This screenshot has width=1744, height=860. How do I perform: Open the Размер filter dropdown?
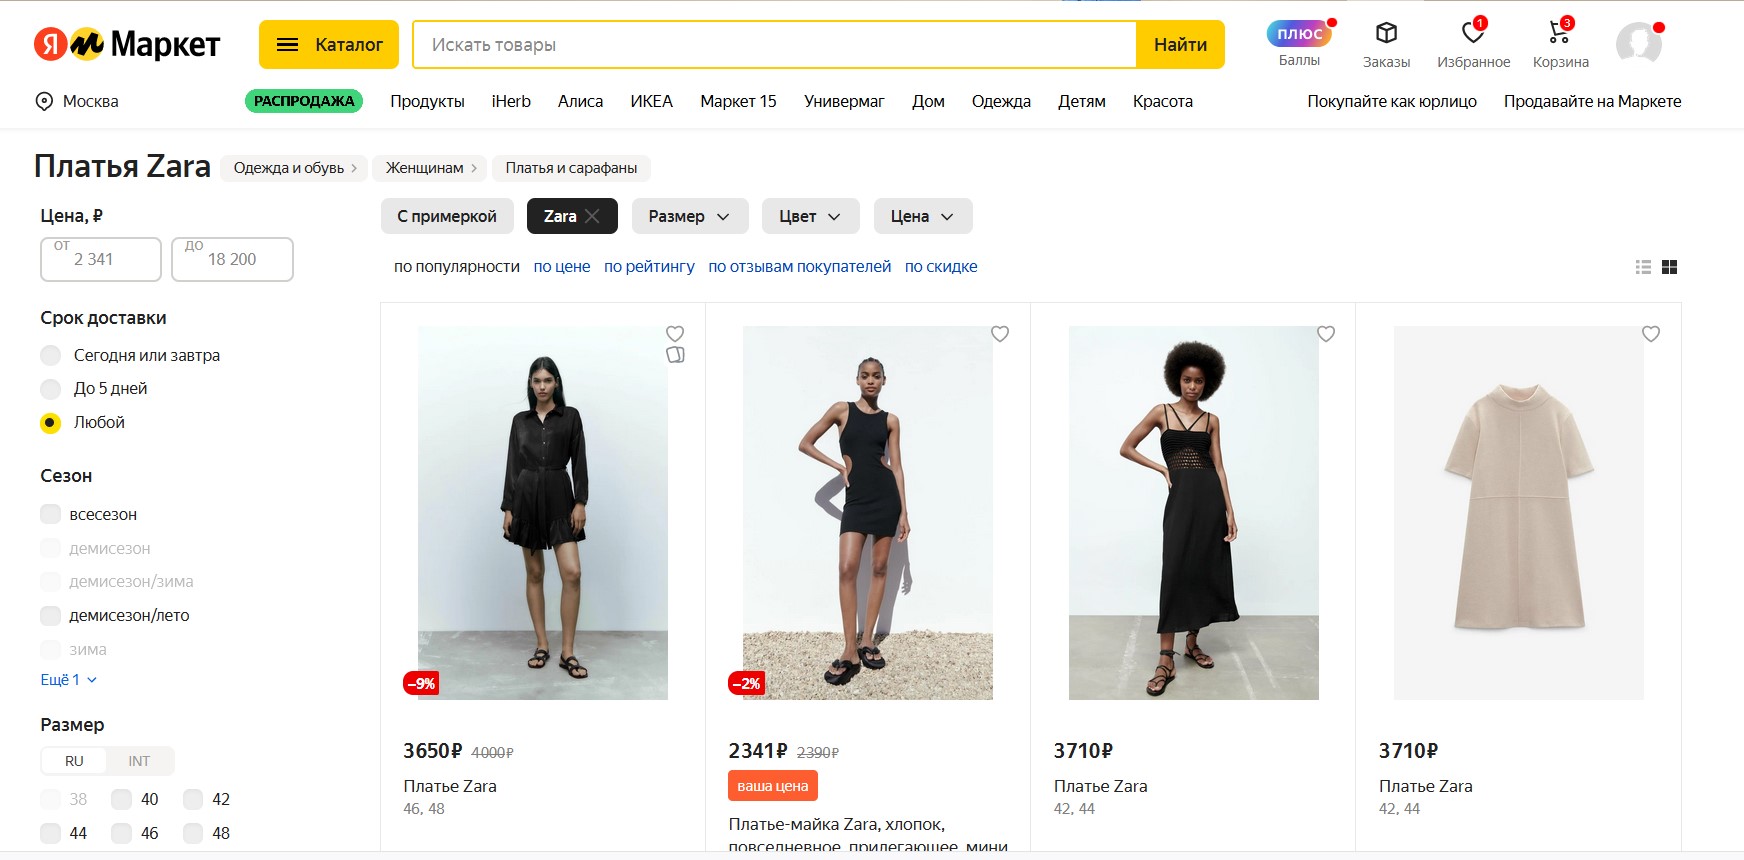click(690, 216)
